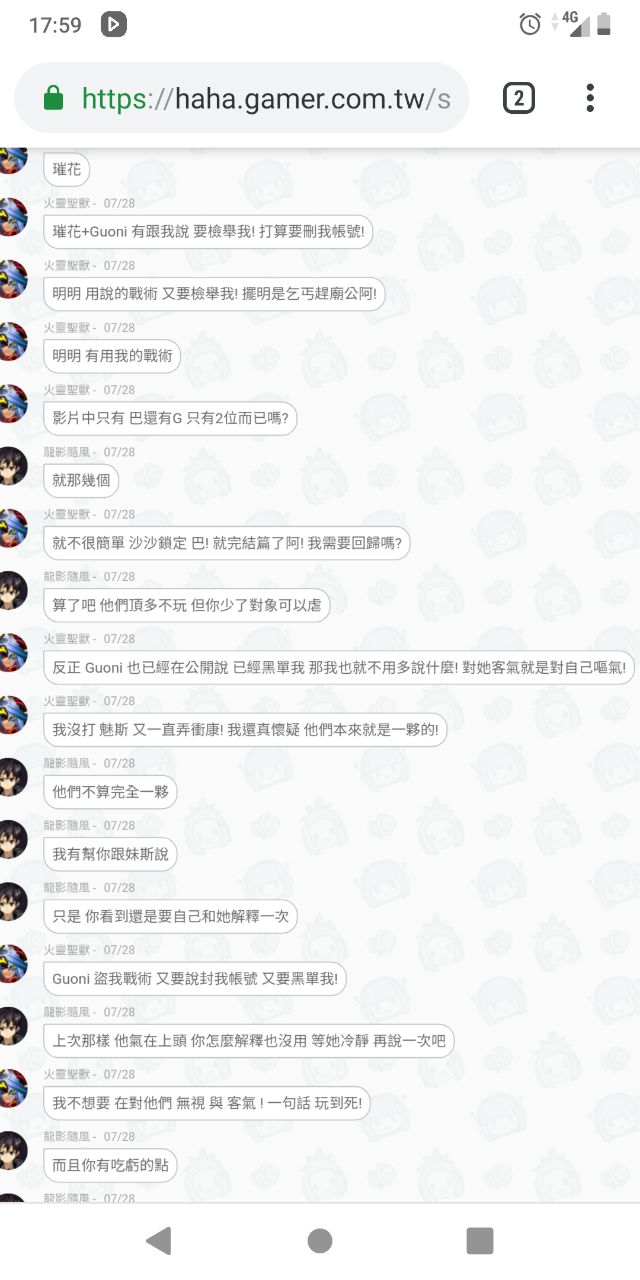640x1280 pixels.
Task: Tap the battery status icon
Action: pos(603,24)
